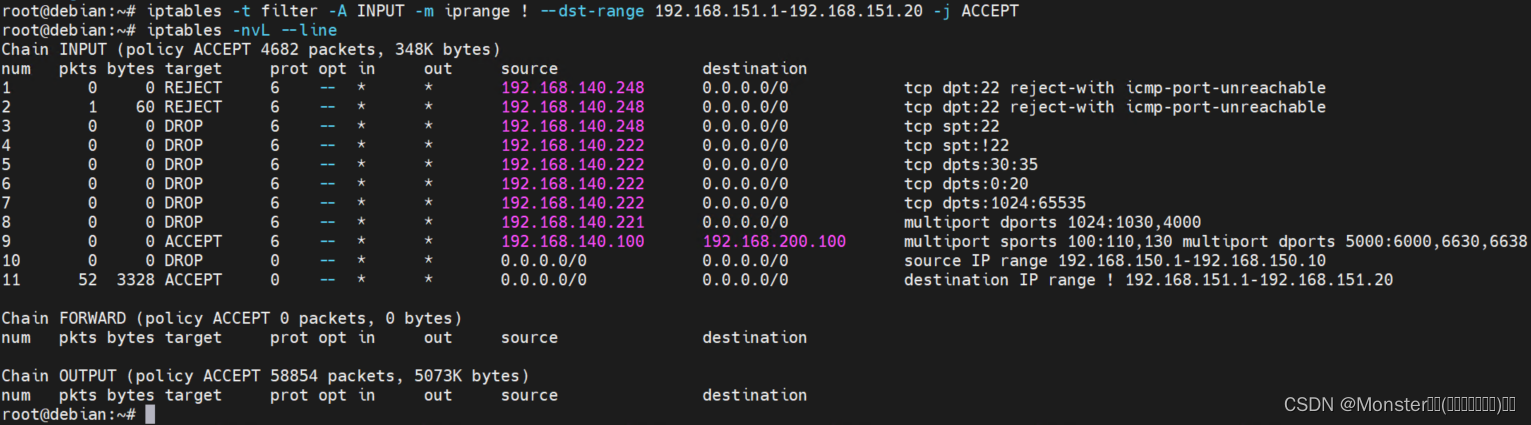1531x425 pixels.
Task: Click source IP 192.168.140.100 in rule 9
Action: pos(573,241)
